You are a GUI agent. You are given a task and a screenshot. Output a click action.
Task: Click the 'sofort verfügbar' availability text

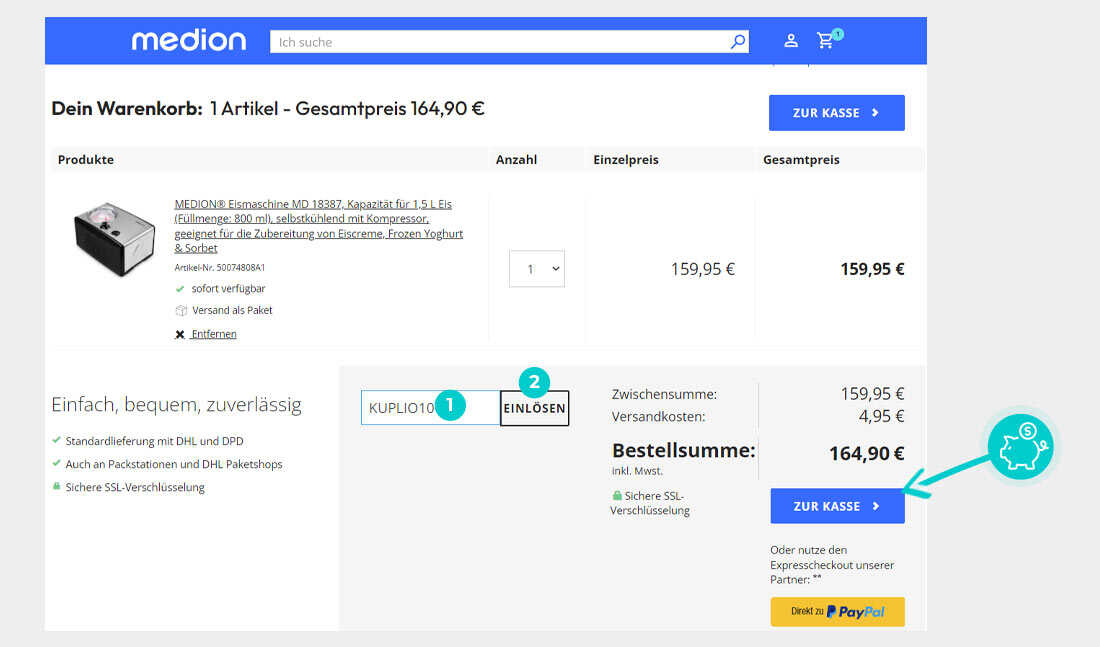[x=228, y=288]
